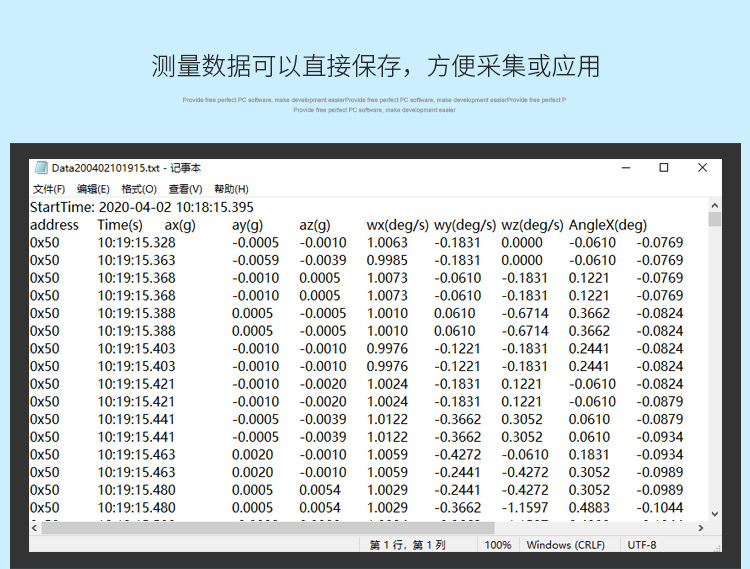Click the horizontal scrollbar right arrow
The width and height of the screenshot is (750, 569).
[701, 528]
